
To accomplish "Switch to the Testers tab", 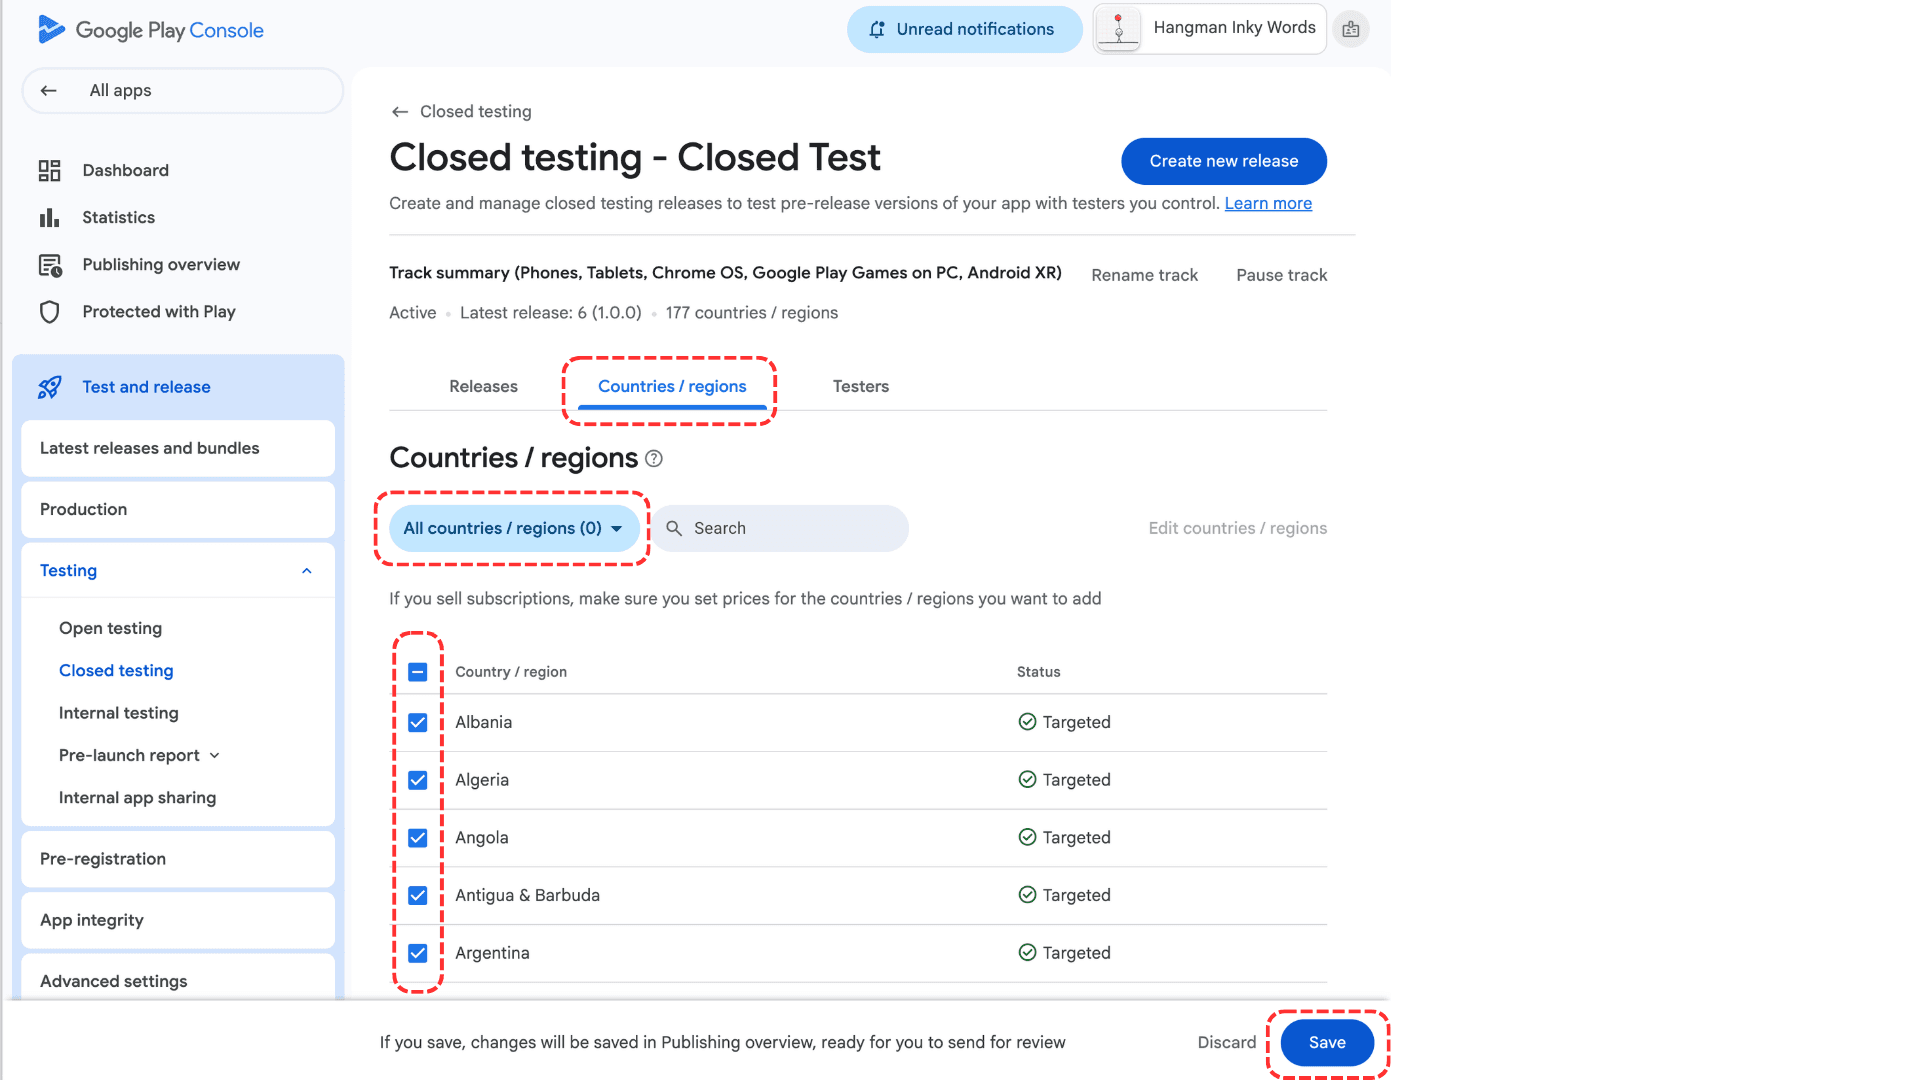I will (861, 386).
